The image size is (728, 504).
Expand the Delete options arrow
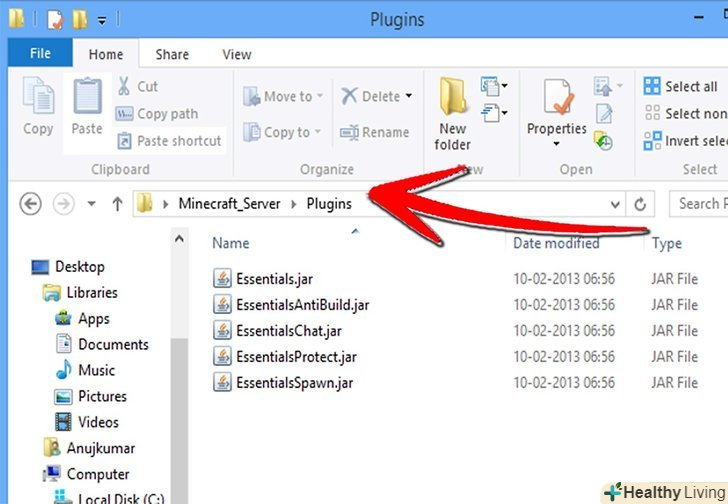coord(409,96)
